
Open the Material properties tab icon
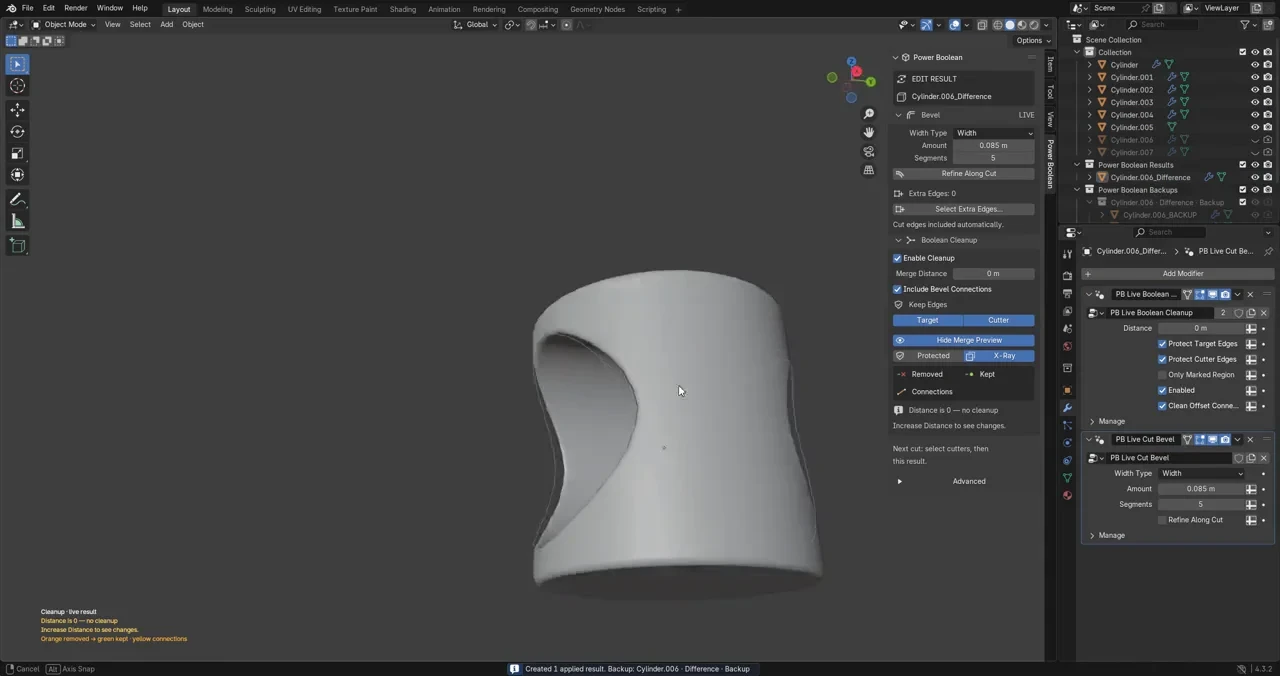1067,495
